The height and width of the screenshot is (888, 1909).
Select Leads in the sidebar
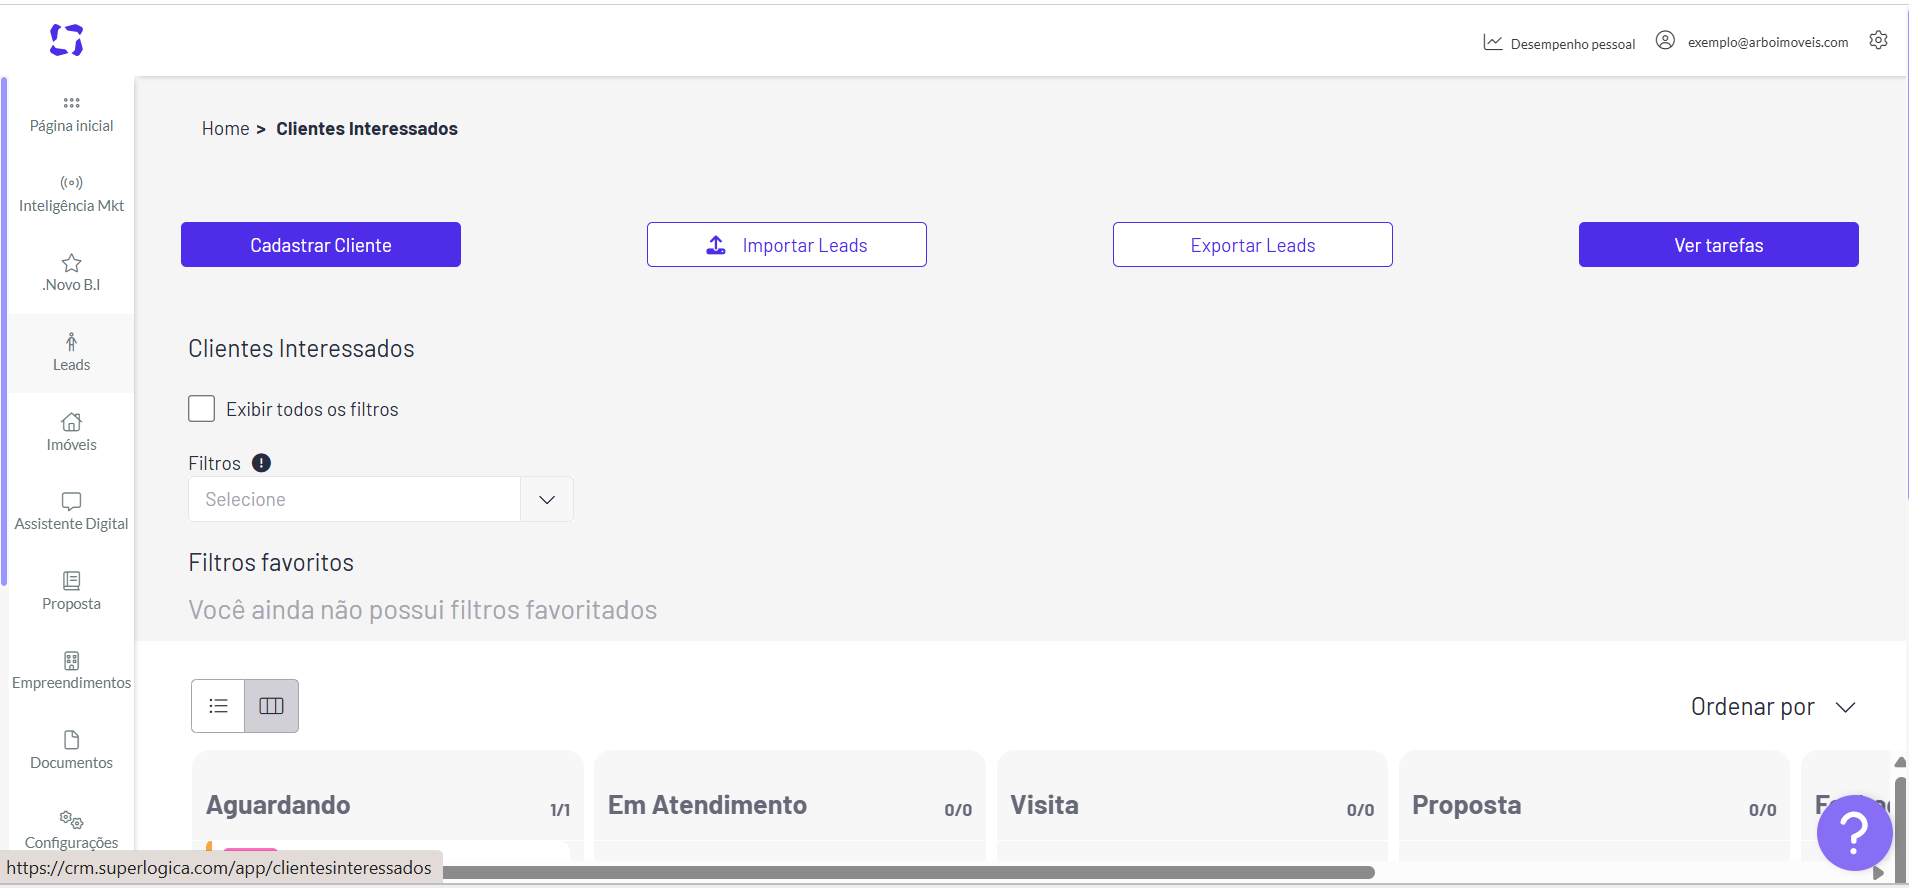pyautogui.click(x=71, y=353)
